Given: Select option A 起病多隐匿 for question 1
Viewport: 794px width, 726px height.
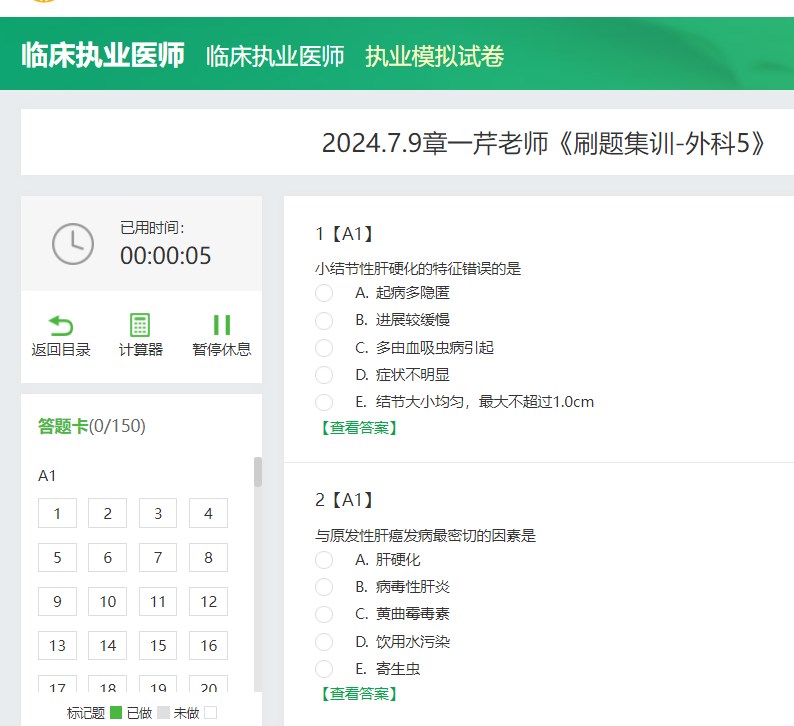Looking at the screenshot, I should coord(324,293).
